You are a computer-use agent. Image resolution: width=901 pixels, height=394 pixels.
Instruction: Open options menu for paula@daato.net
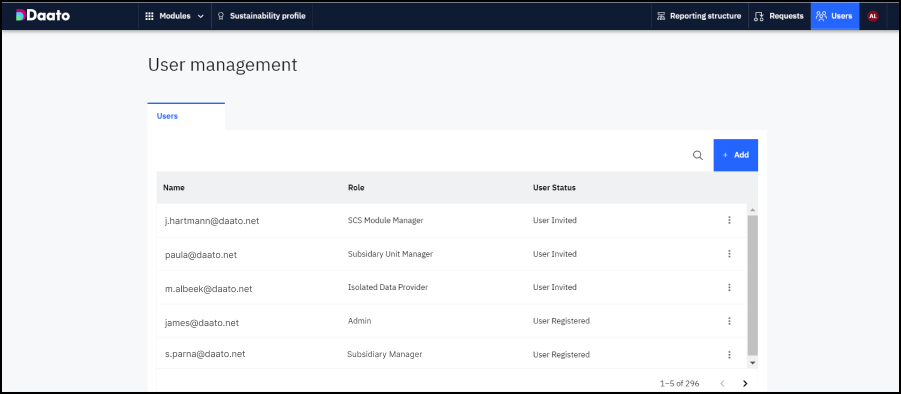(x=729, y=253)
